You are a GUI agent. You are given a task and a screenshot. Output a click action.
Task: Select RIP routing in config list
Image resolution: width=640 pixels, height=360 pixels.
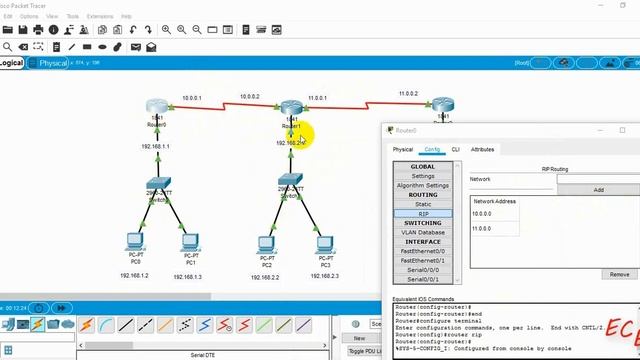click(423, 214)
